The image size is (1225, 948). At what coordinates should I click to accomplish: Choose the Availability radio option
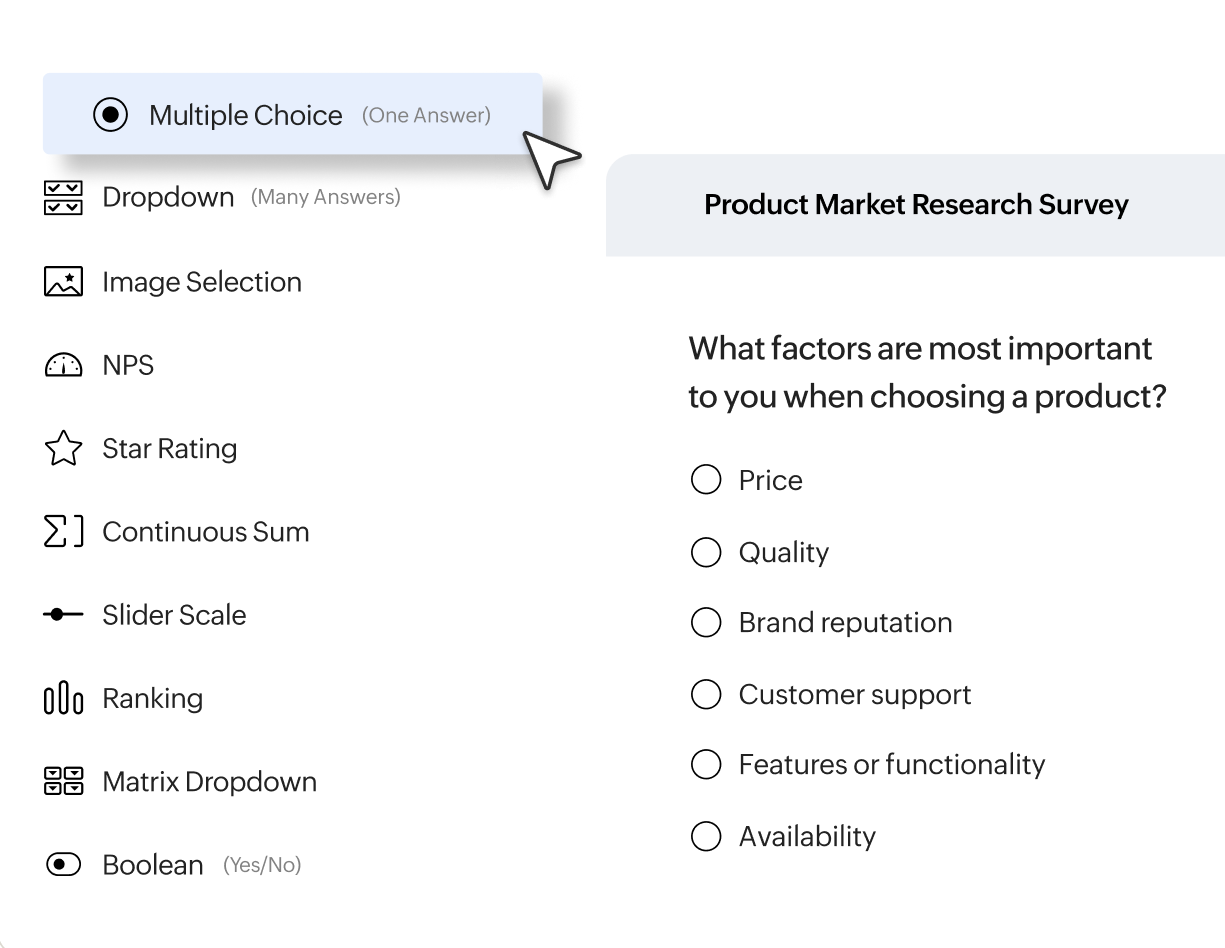pyautogui.click(x=706, y=836)
